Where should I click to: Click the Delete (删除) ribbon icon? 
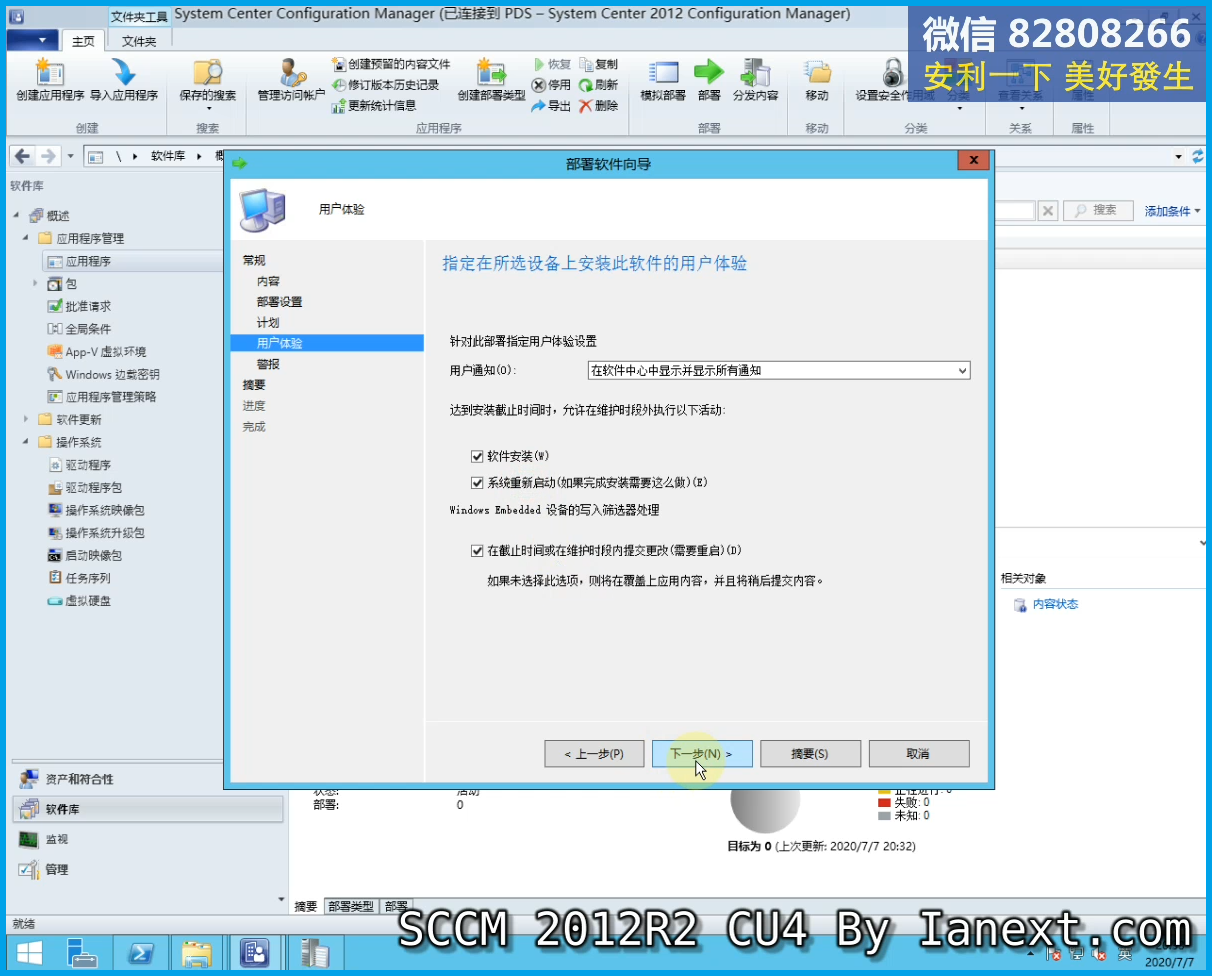(598, 106)
